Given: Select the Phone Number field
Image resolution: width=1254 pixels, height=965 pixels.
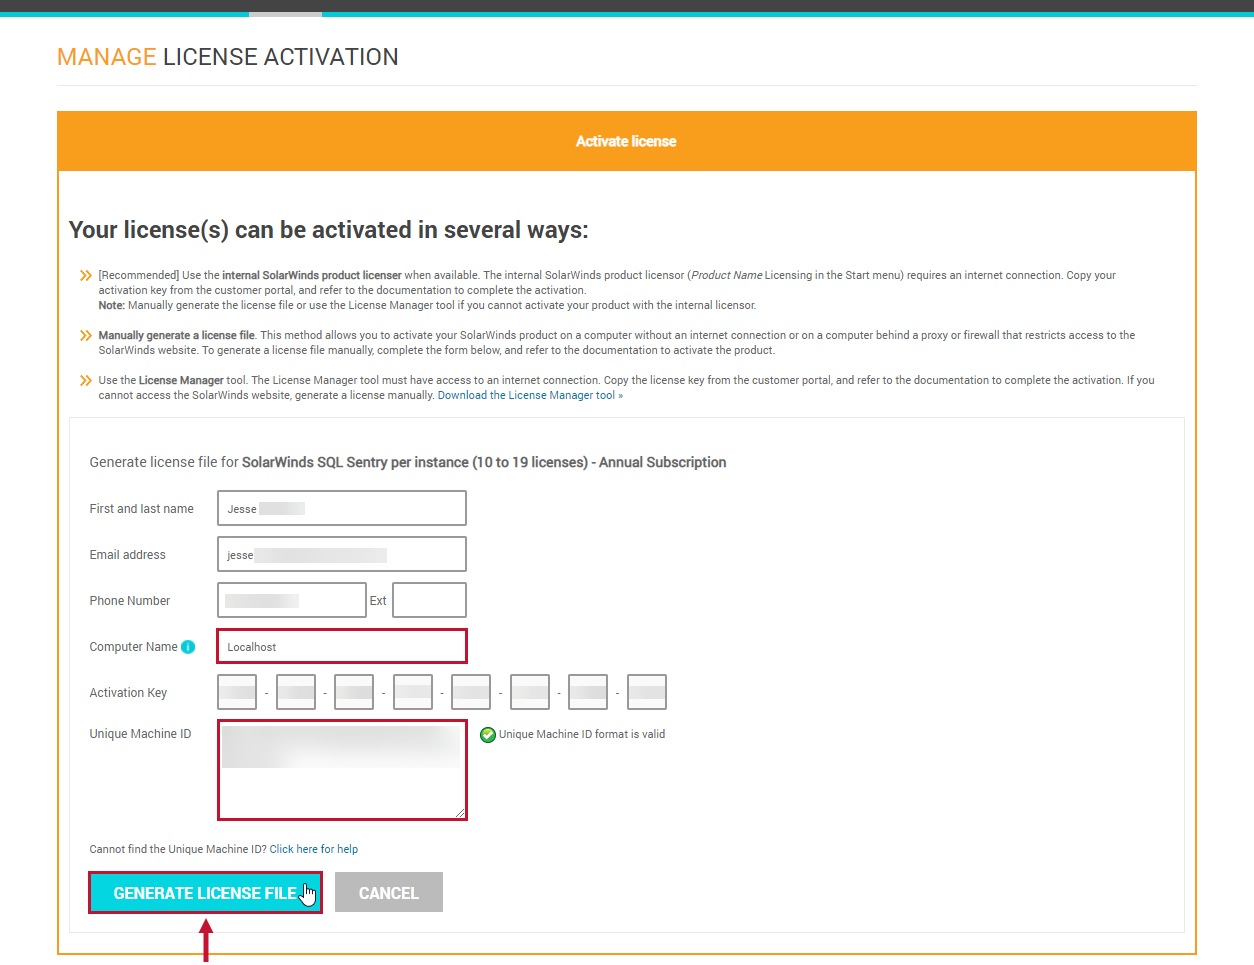Looking at the screenshot, I should pyautogui.click(x=291, y=599).
